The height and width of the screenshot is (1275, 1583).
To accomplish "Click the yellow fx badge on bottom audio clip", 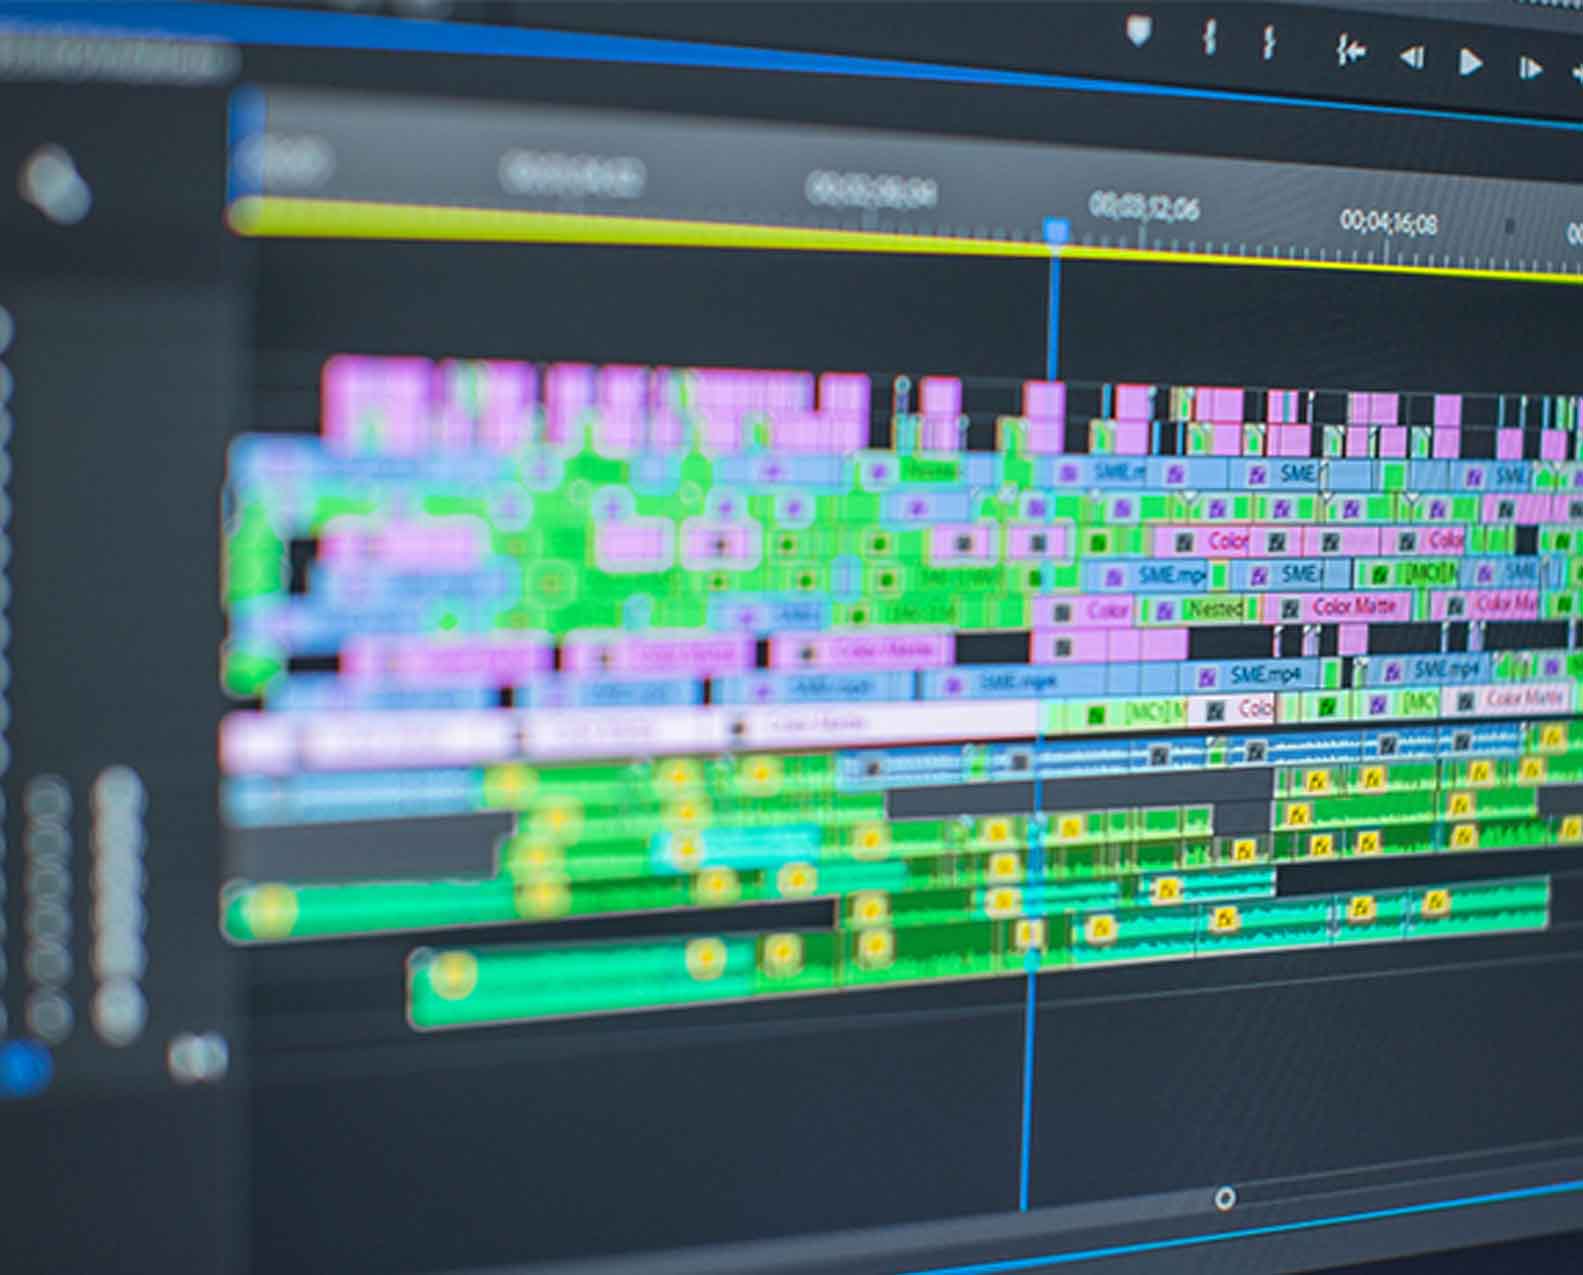I will click(1101, 929).
